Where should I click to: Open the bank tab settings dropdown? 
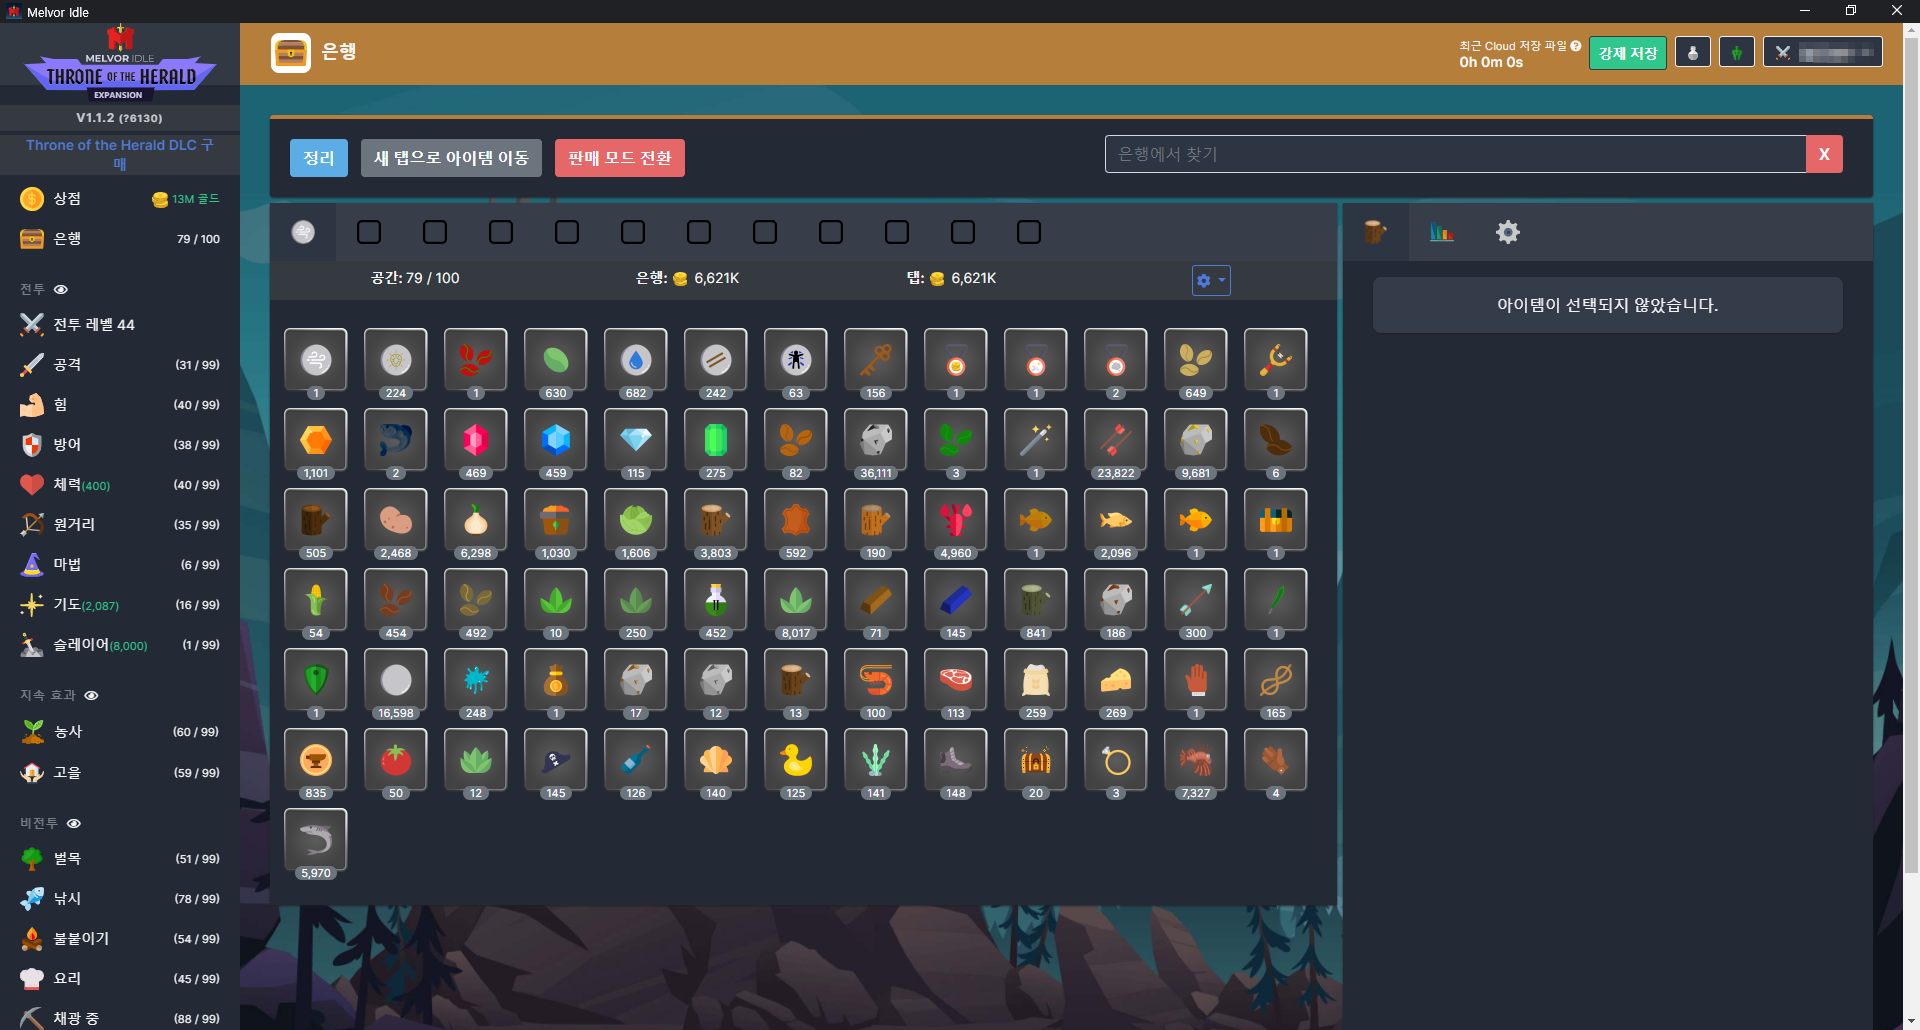pos(1211,280)
